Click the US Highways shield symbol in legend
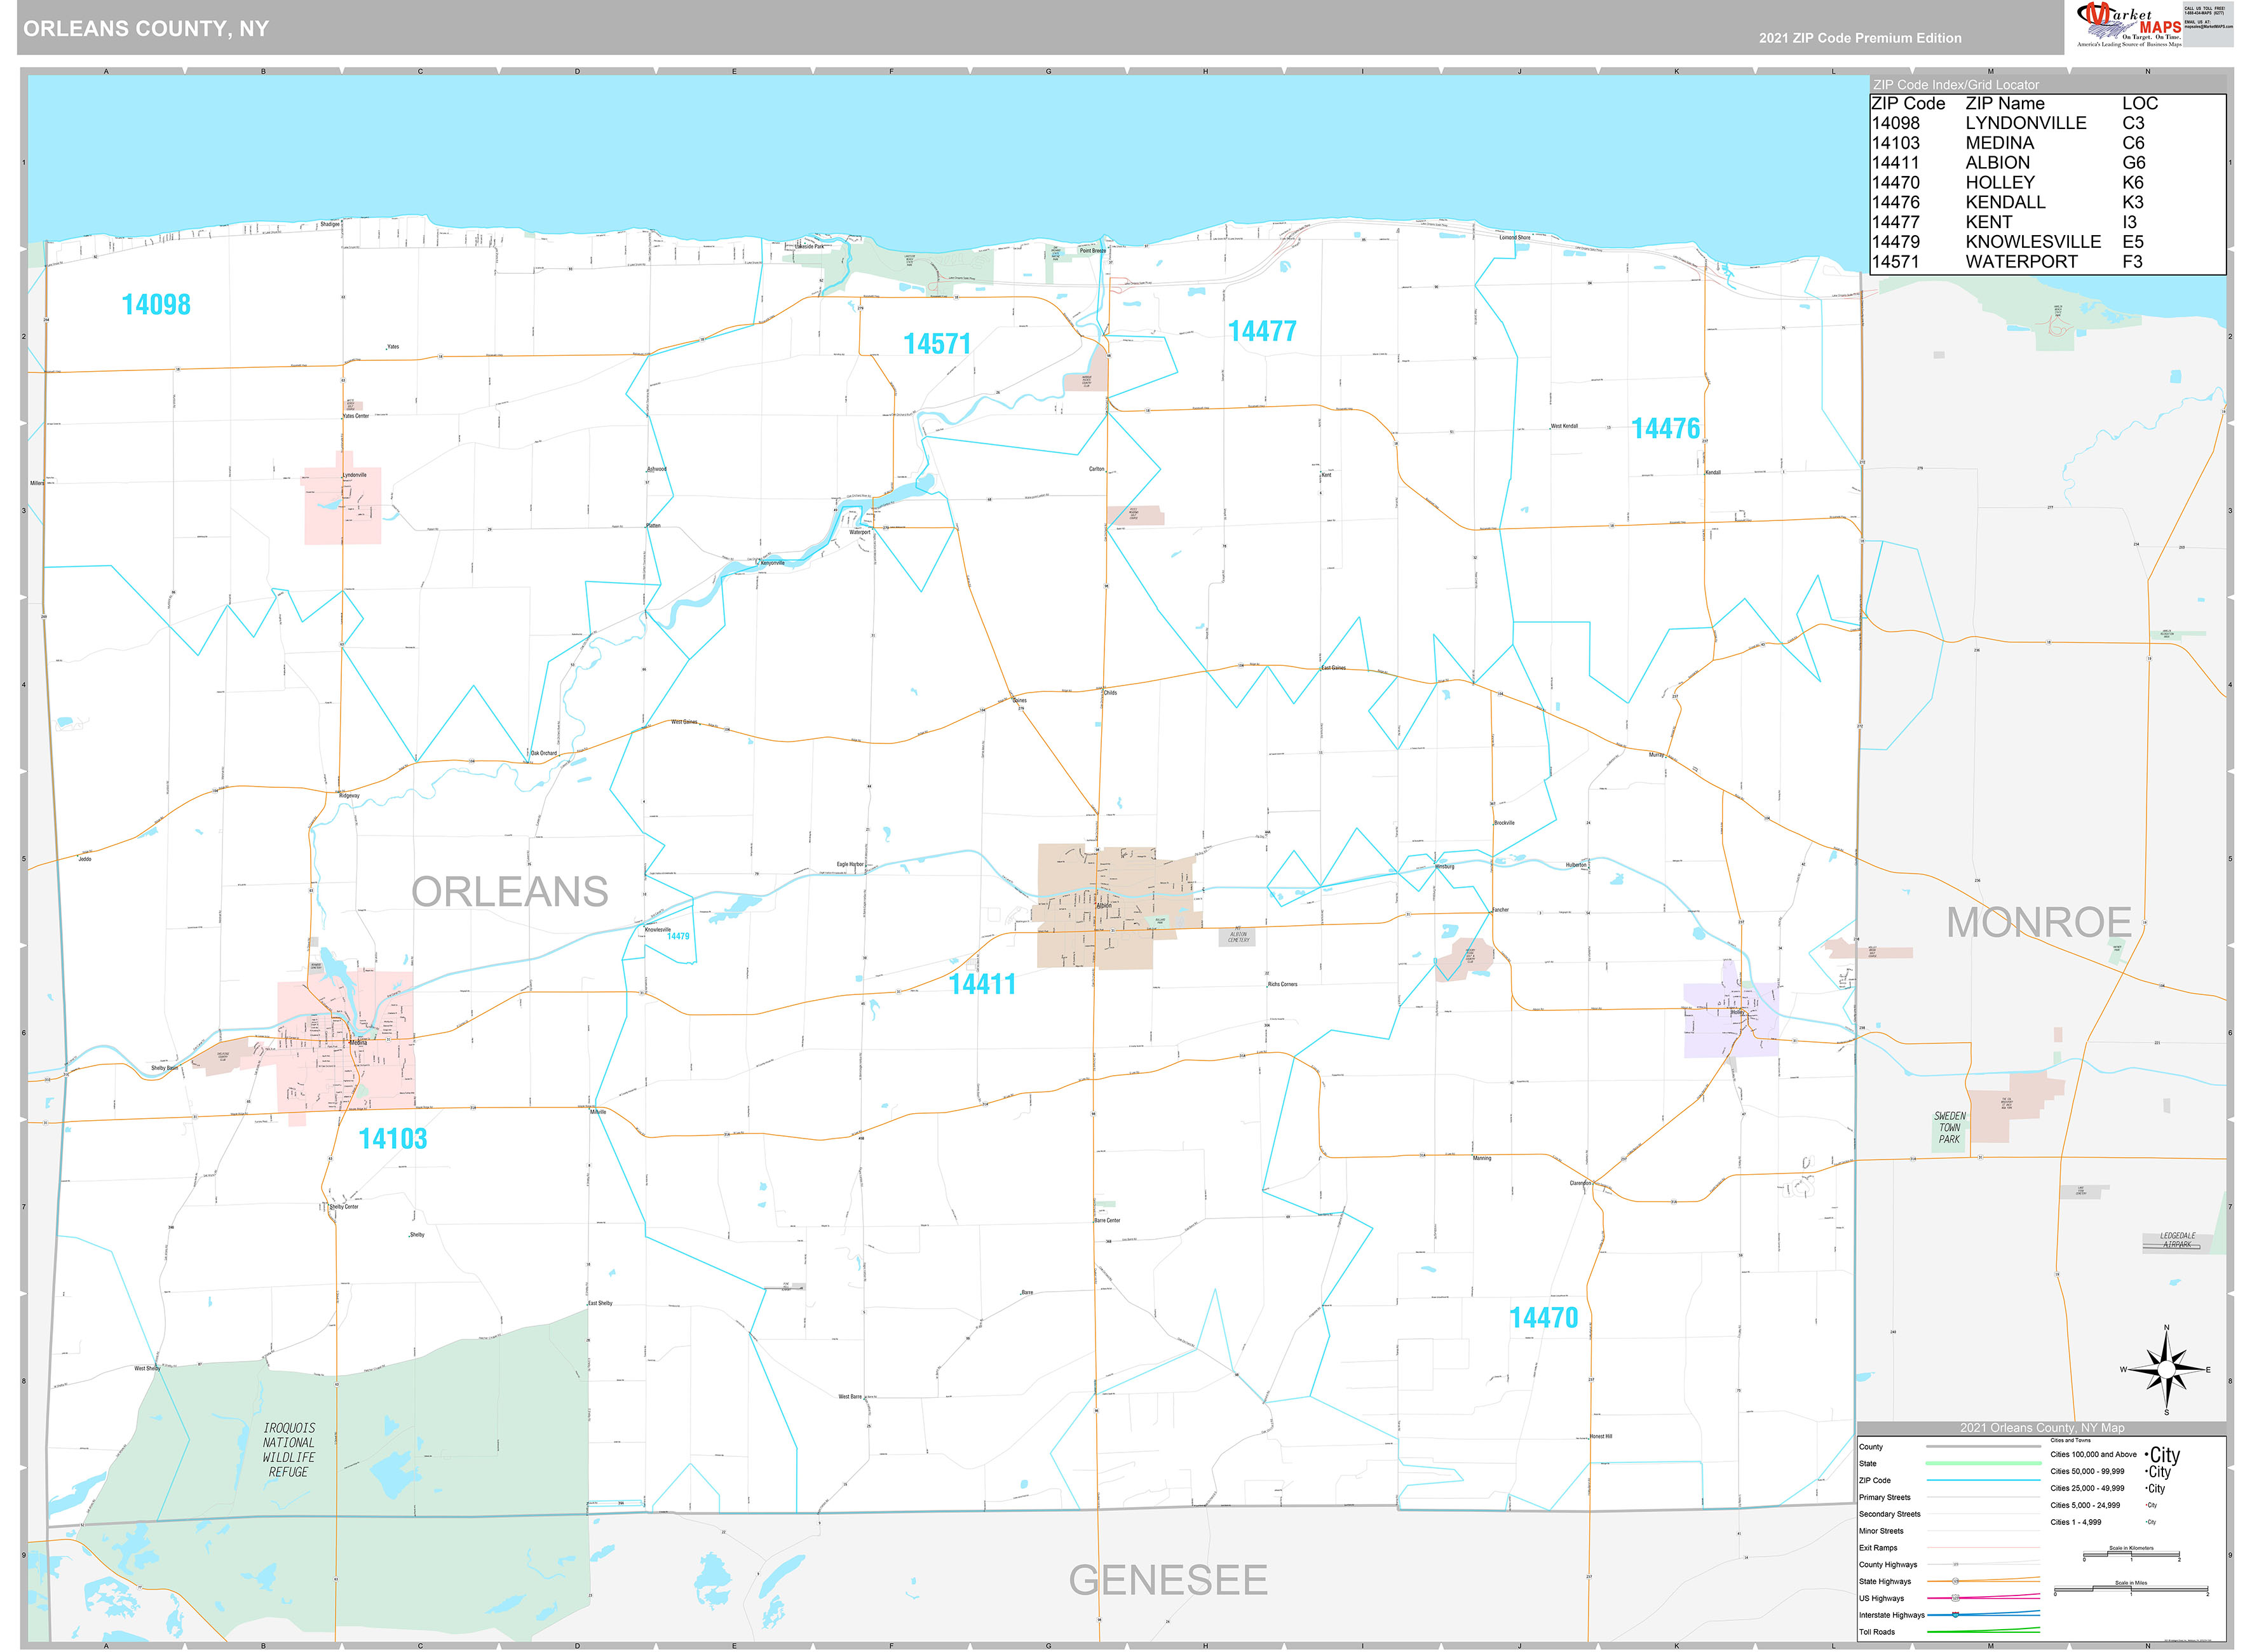 pos(1955,1598)
